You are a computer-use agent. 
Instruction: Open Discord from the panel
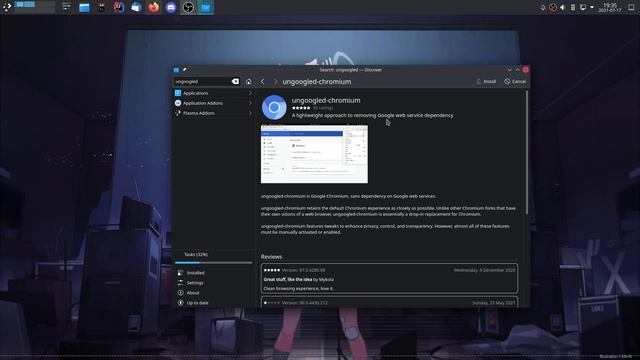(x=171, y=7)
